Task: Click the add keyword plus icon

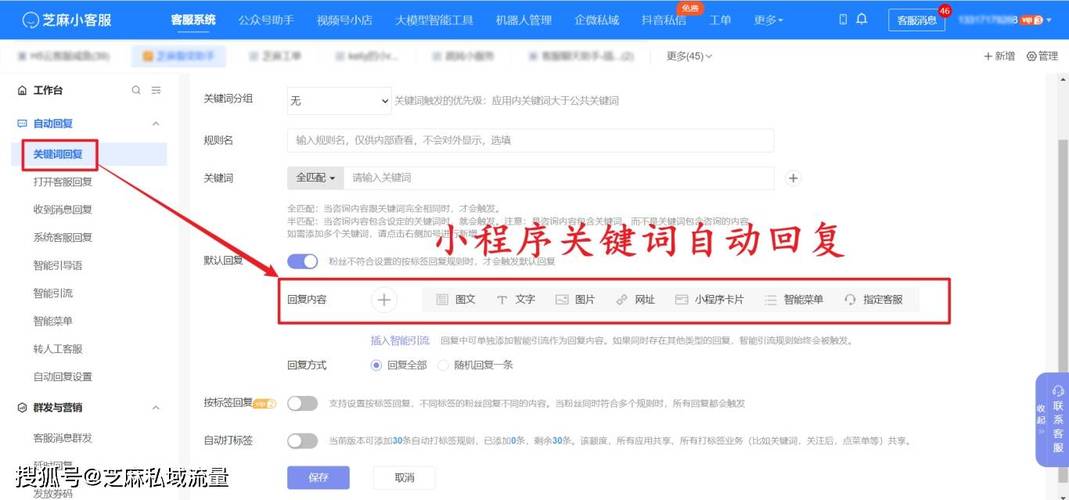Action: tap(793, 178)
